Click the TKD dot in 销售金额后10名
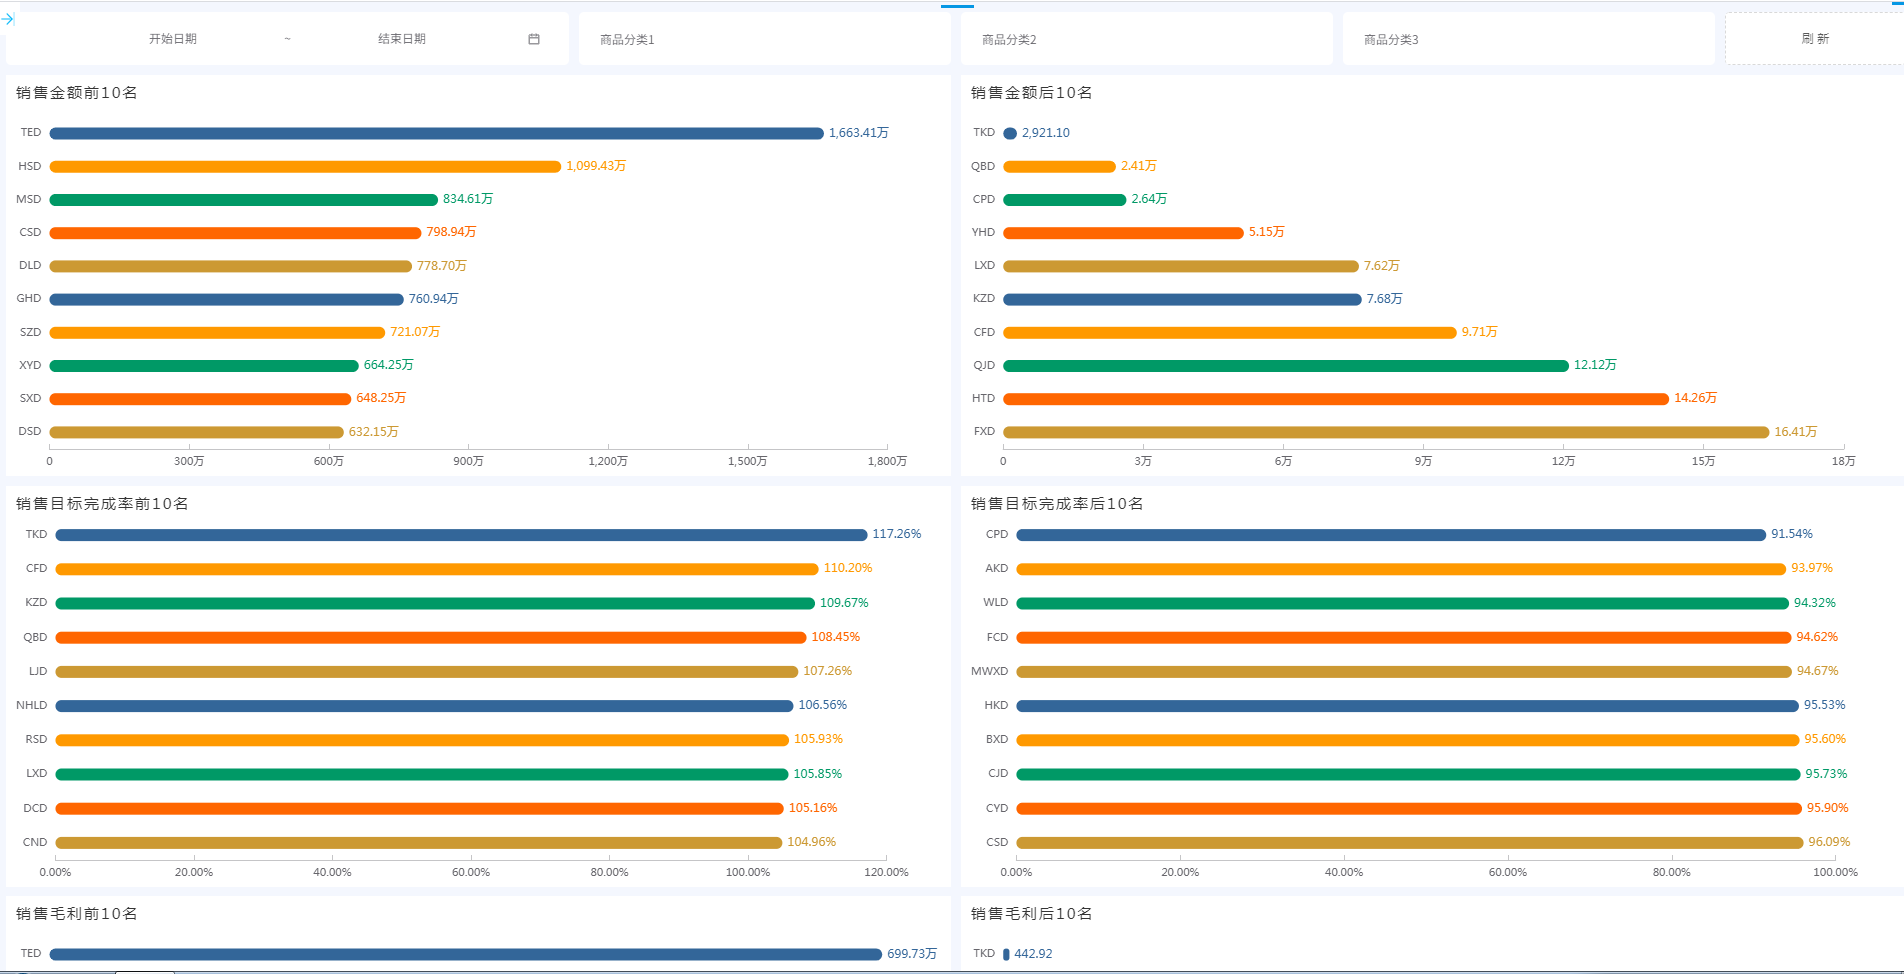1904x974 pixels. pos(1010,133)
